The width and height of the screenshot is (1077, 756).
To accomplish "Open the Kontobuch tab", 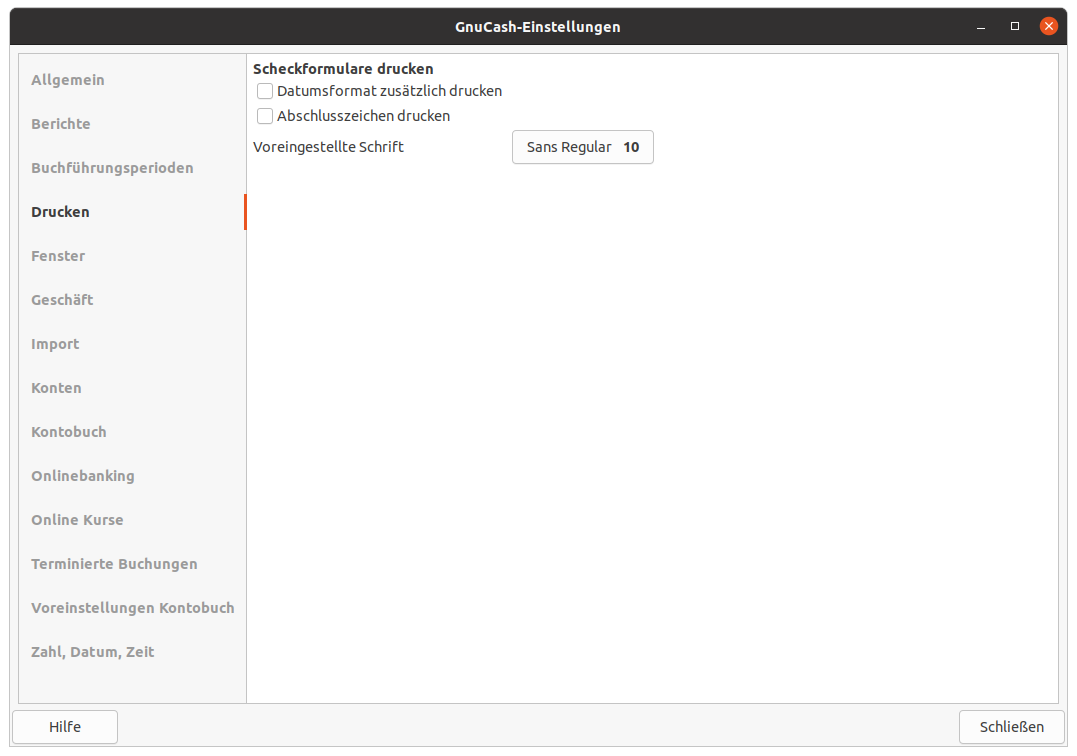I will click(69, 432).
